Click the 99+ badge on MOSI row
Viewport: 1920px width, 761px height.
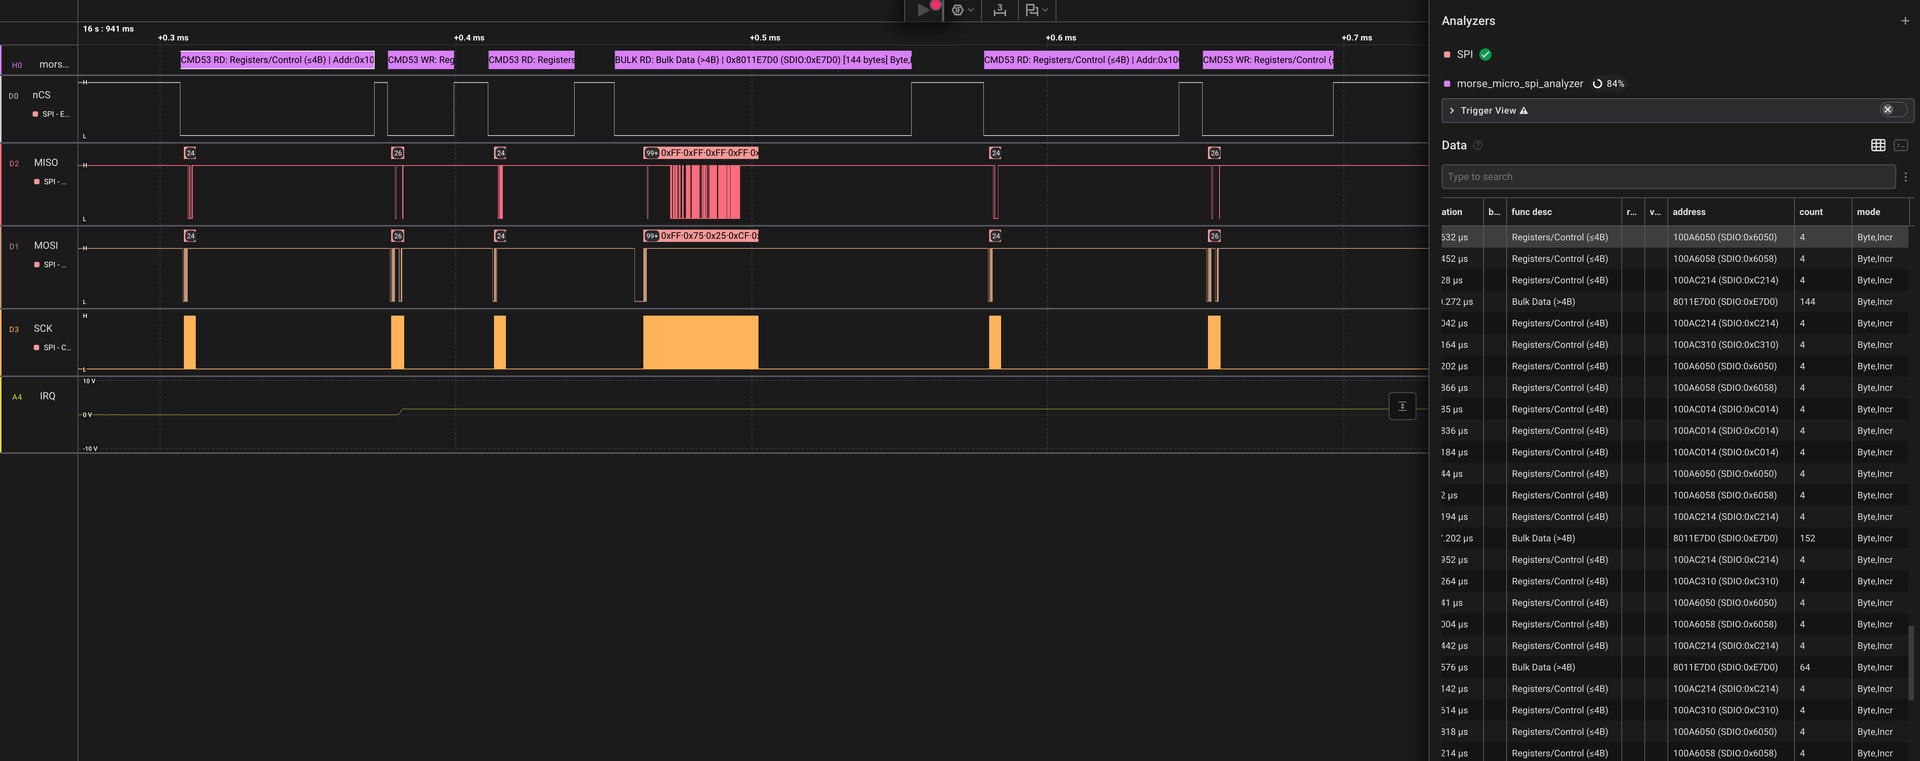651,236
